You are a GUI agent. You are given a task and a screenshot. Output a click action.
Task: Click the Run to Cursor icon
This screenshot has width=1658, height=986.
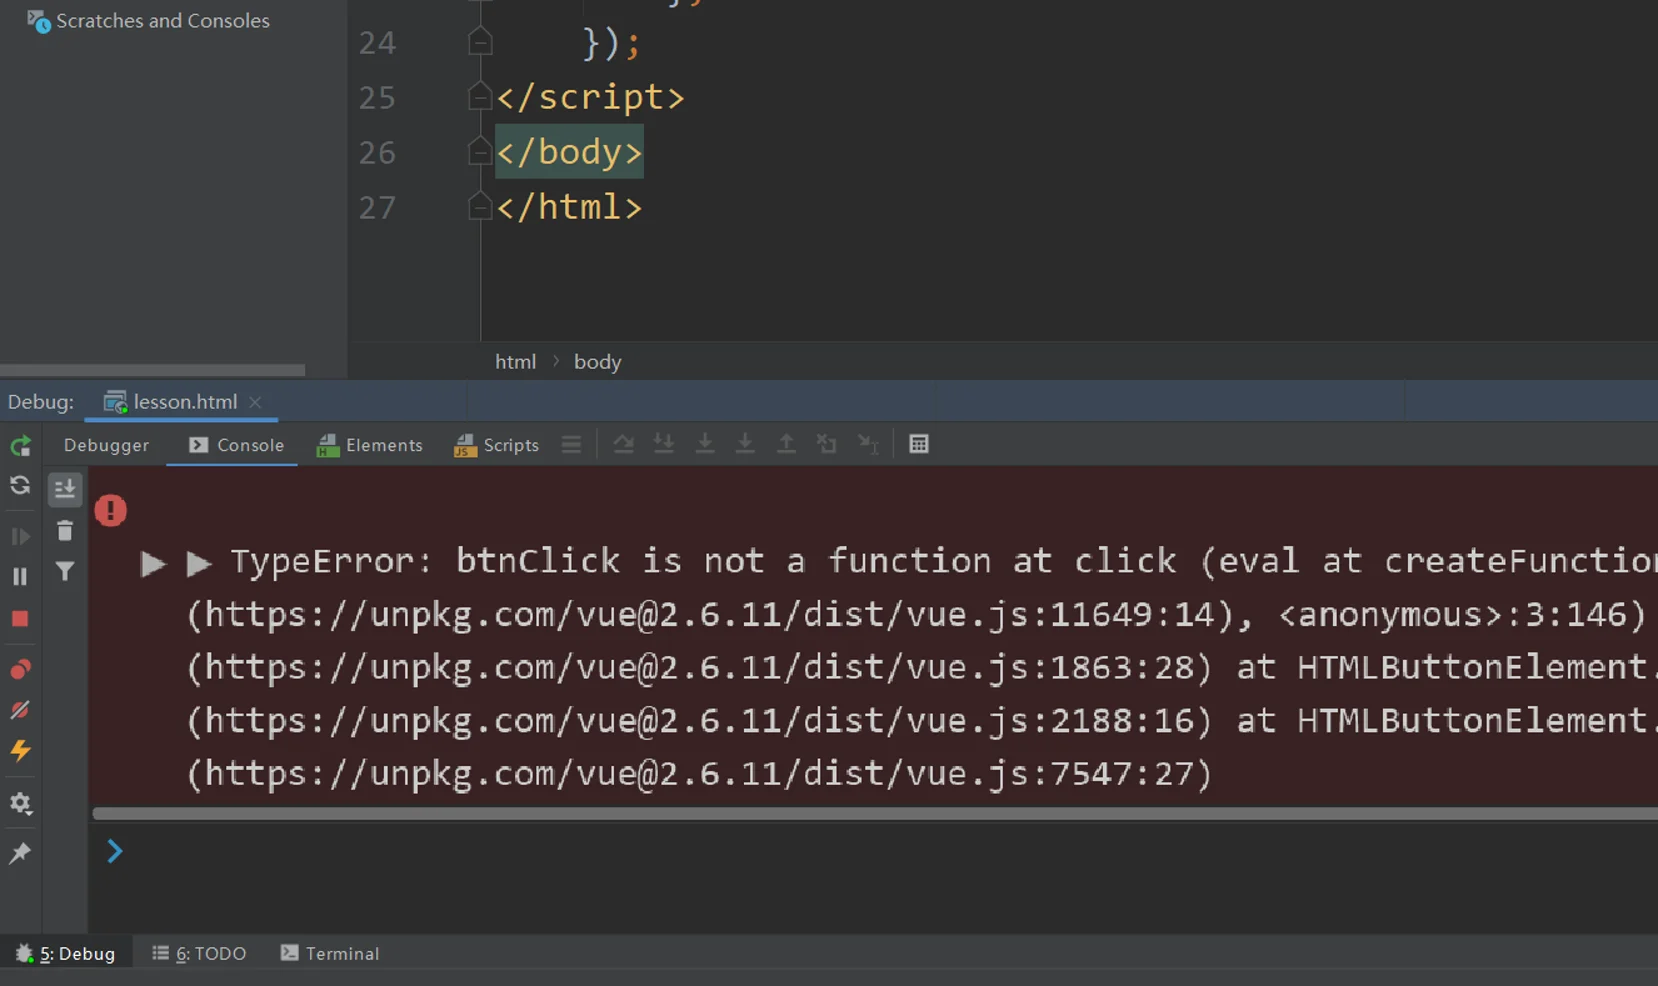pyautogui.click(x=868, y=444)
